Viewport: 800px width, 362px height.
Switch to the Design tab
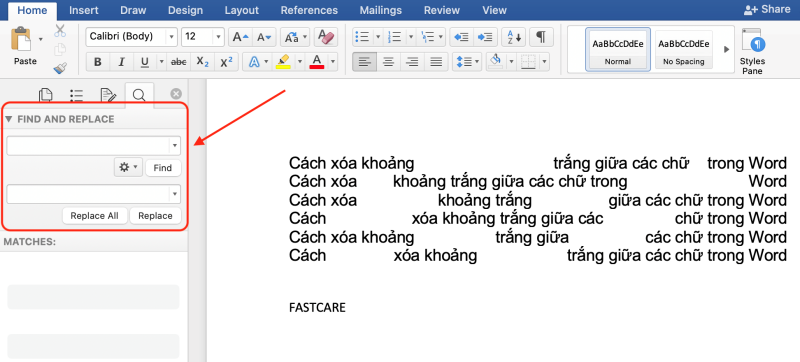185,10
